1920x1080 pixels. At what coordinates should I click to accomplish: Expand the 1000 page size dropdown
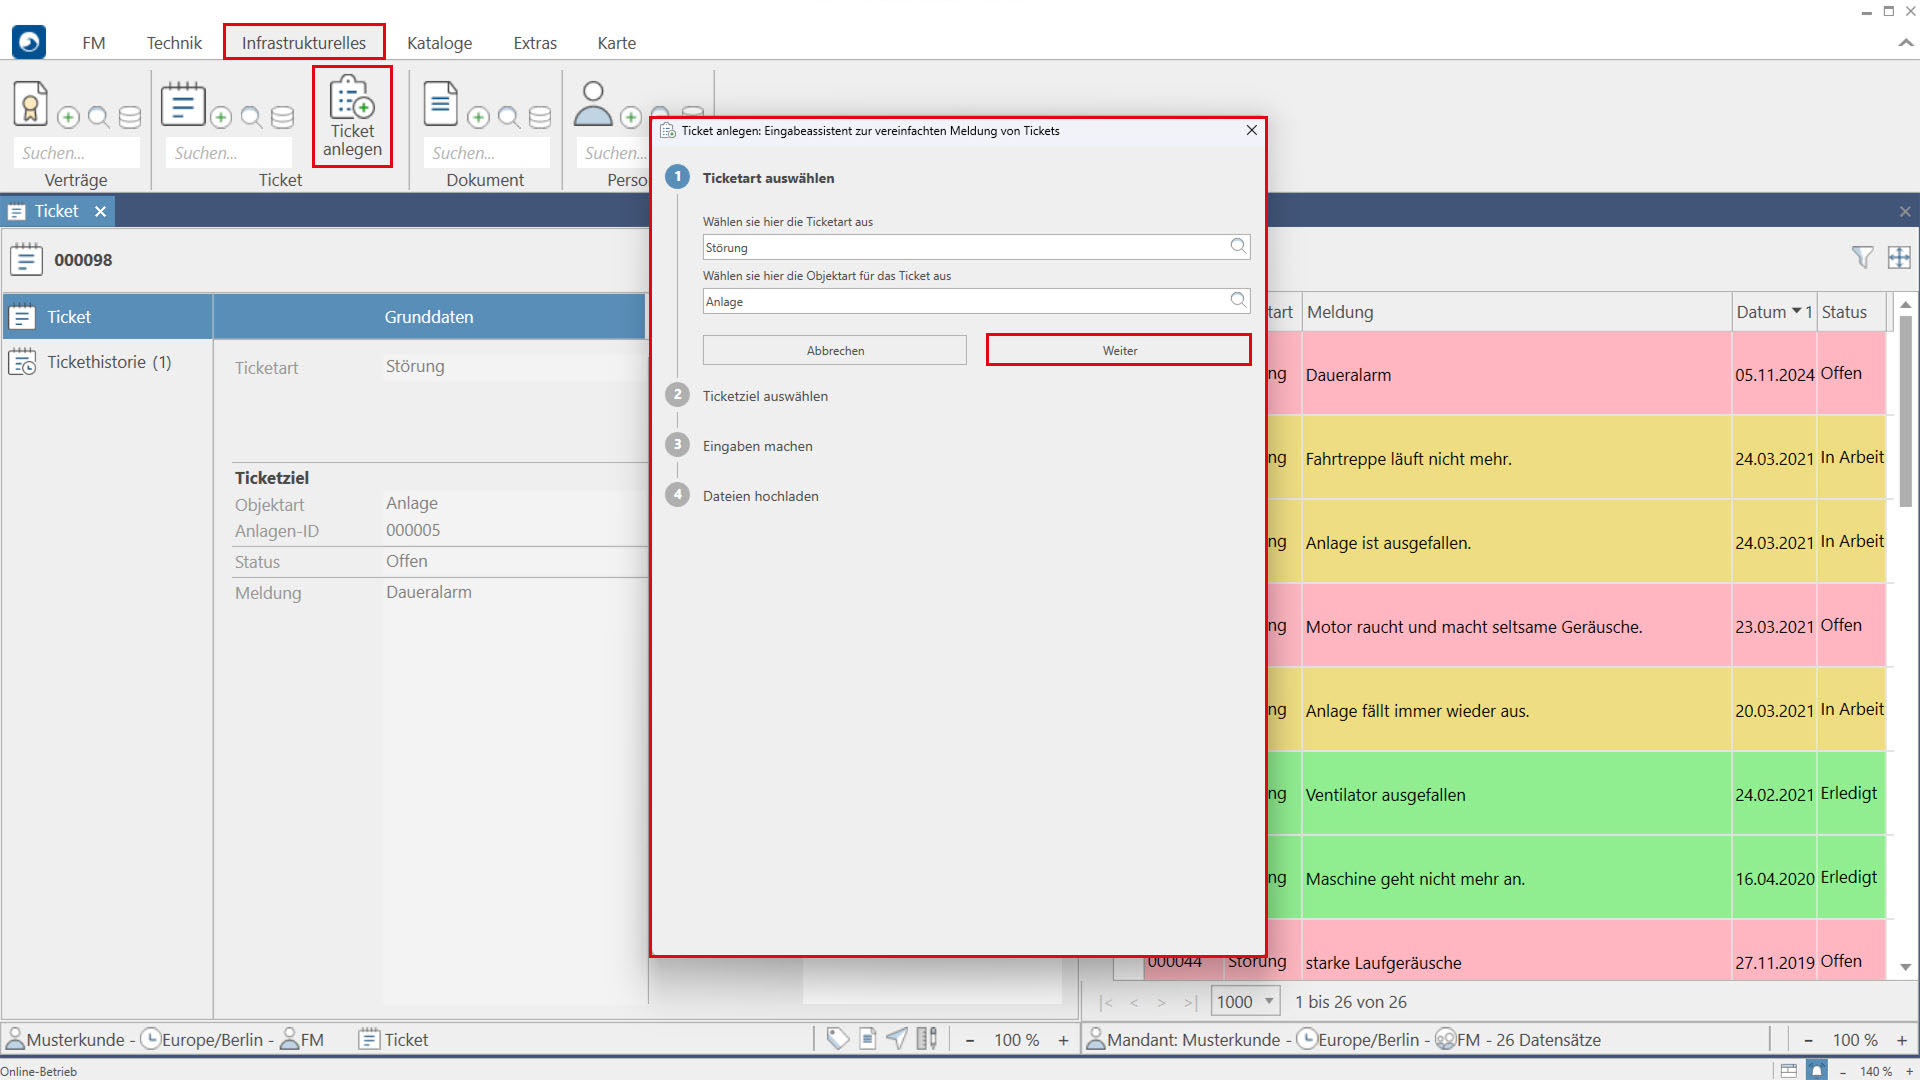tap(1269, 1001)
